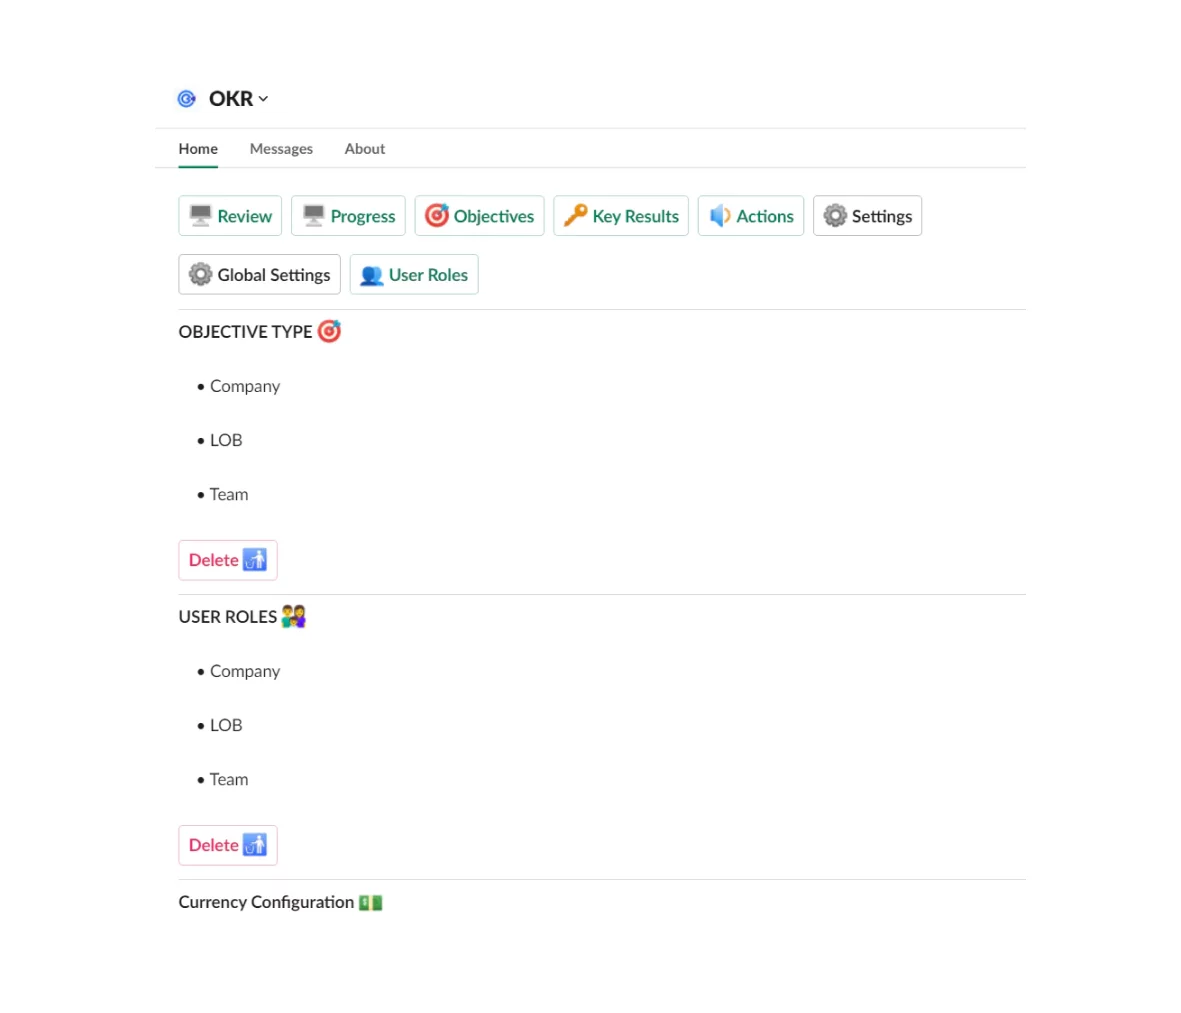1181x1013 pixels.
Task: Click the OKR app logo icon
Action: click(186, 98)
